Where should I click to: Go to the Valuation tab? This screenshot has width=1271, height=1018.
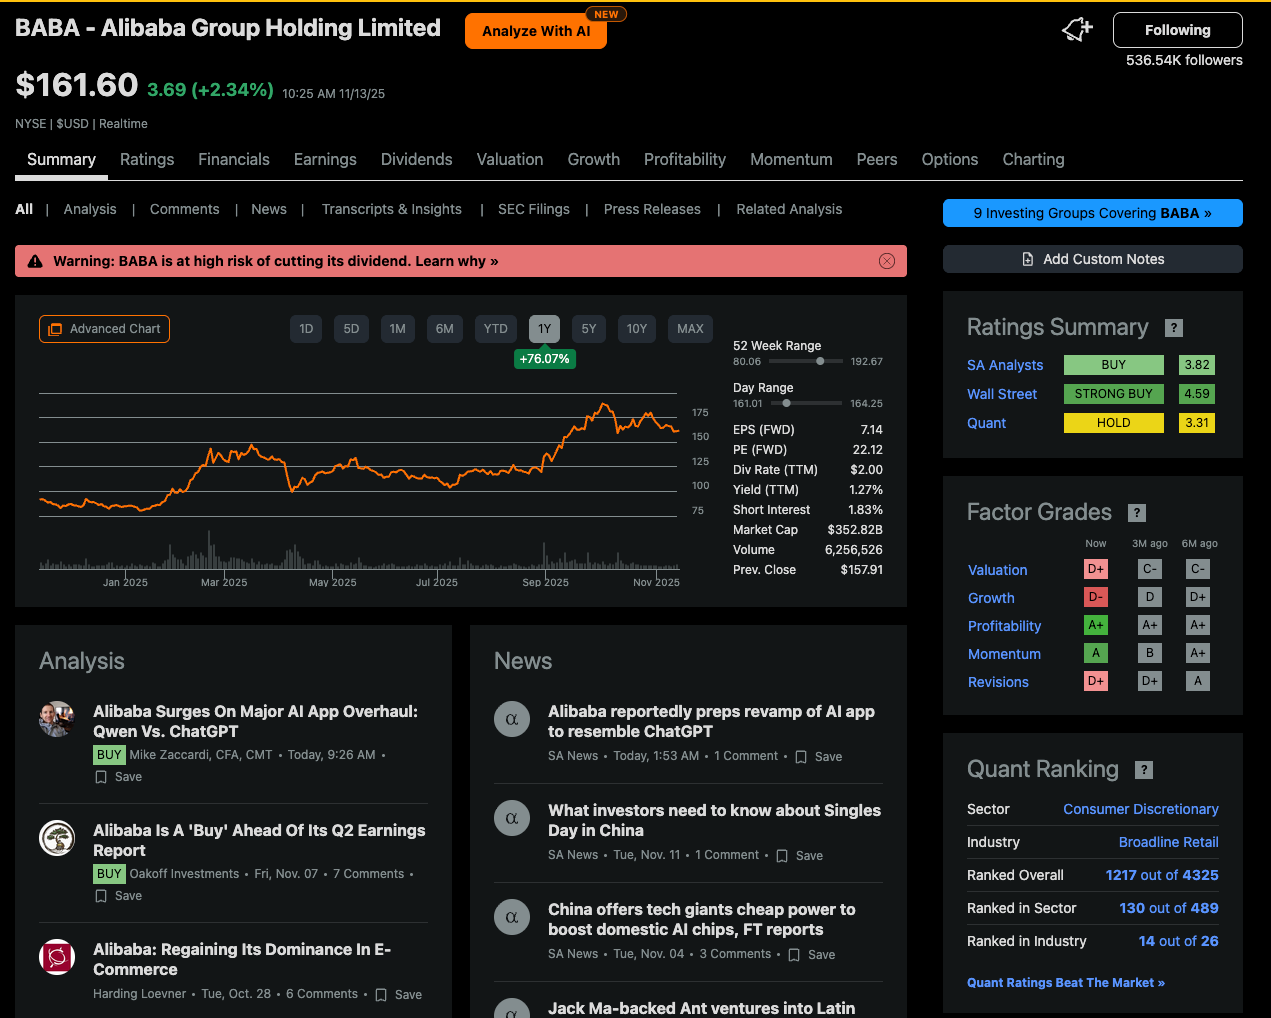pos(510,160)
